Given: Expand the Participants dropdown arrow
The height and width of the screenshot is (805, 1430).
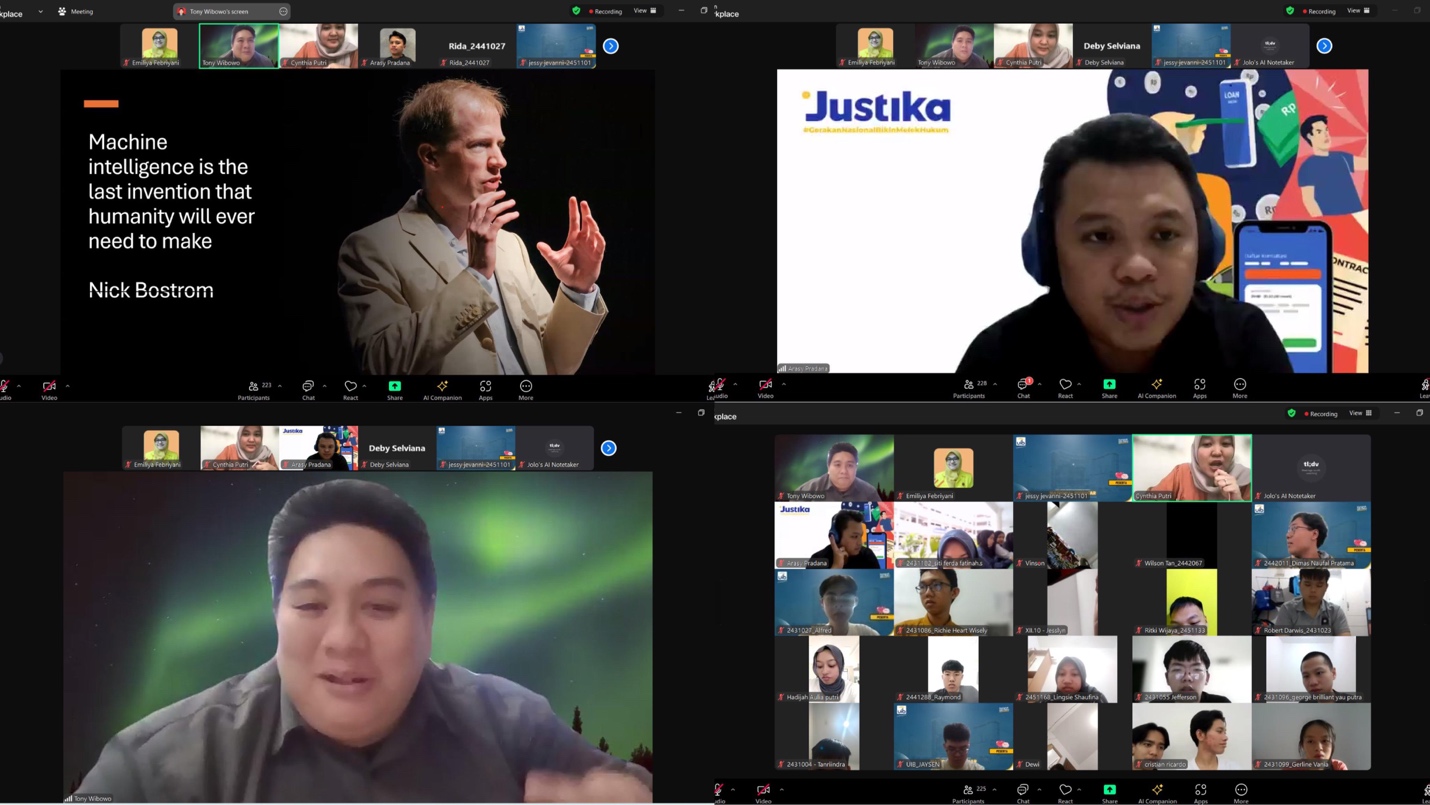Looking at the screenshot, I should (994, 383).
